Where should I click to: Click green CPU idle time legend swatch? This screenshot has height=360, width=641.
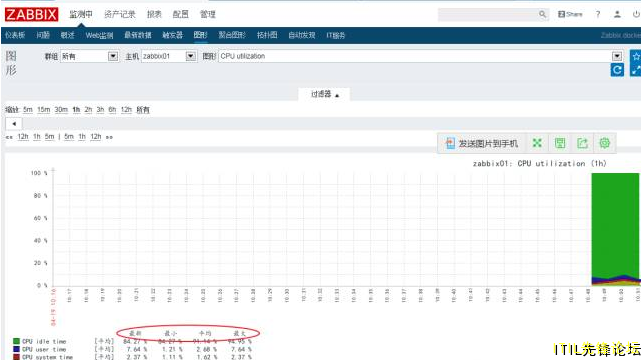click(x=16, y=341)
